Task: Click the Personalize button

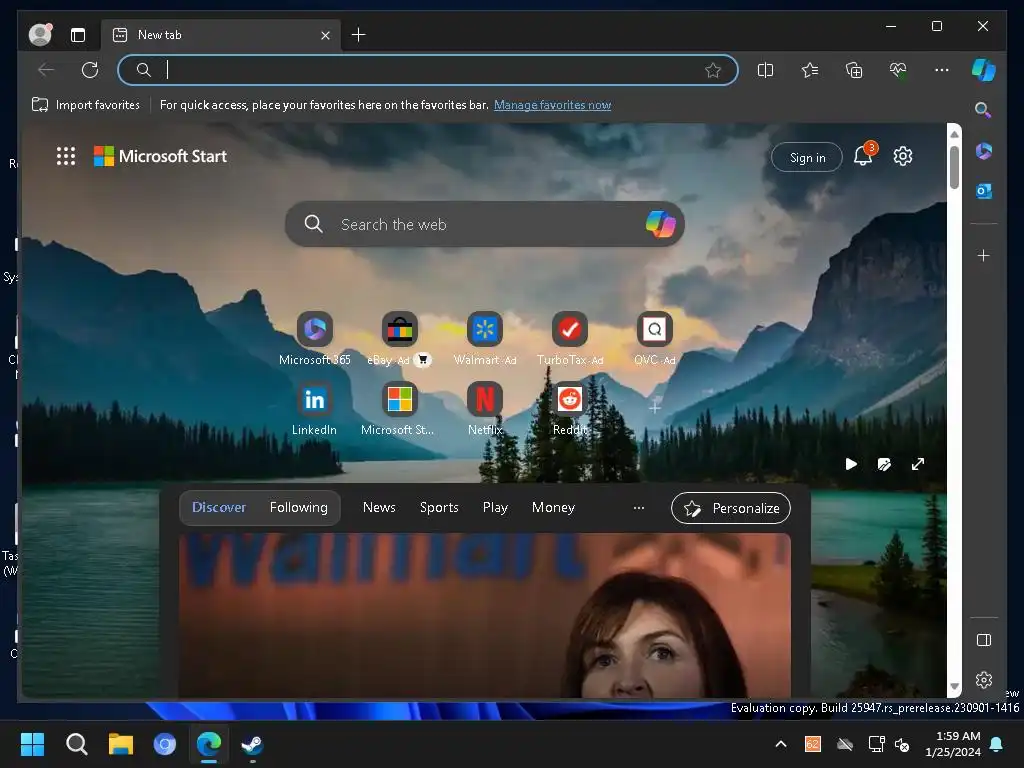Action: tap(730, 508)
